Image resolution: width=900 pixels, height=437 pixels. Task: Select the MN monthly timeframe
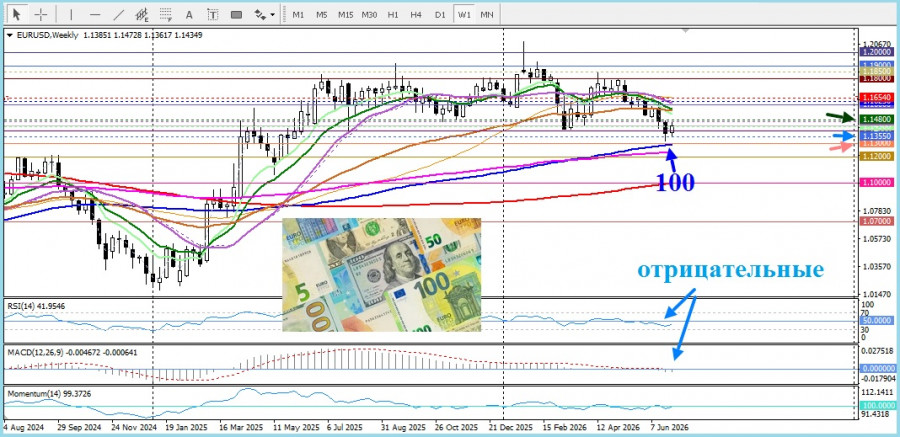pos(487,14)
